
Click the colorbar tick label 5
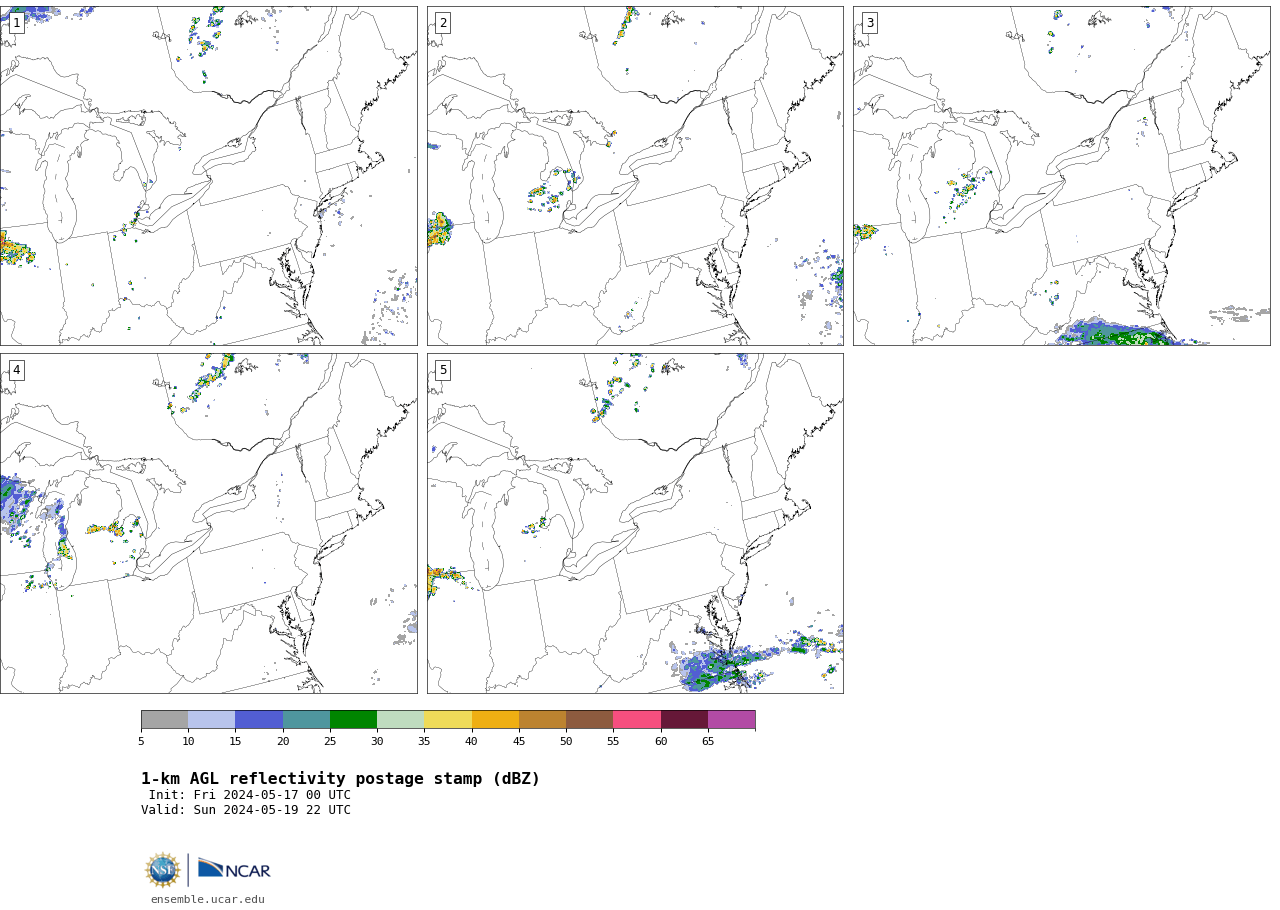141,742
